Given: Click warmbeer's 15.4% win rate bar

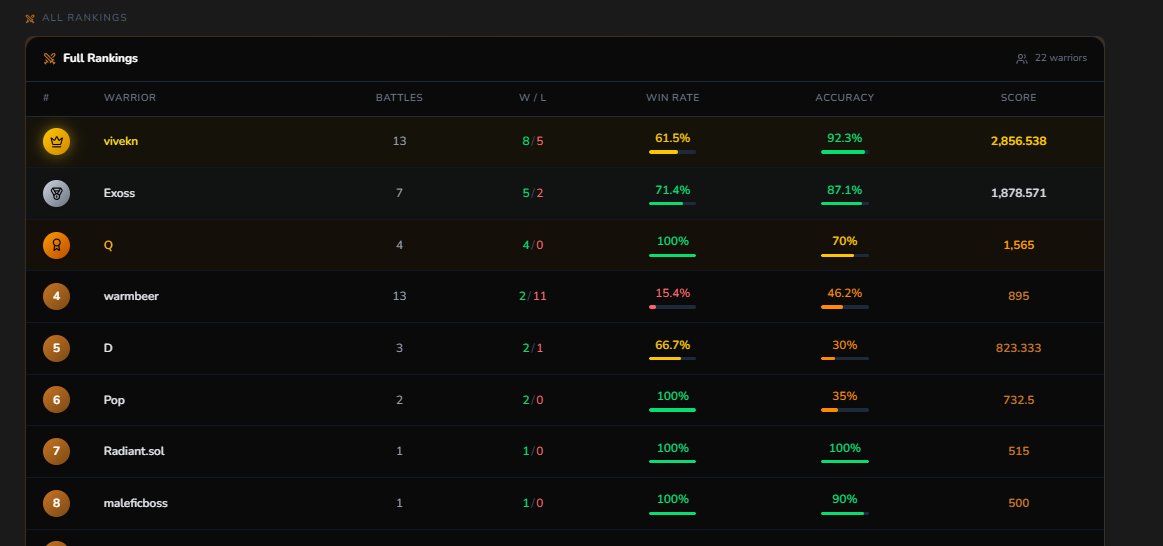Looking at the screenshot, I should (673, 307).
